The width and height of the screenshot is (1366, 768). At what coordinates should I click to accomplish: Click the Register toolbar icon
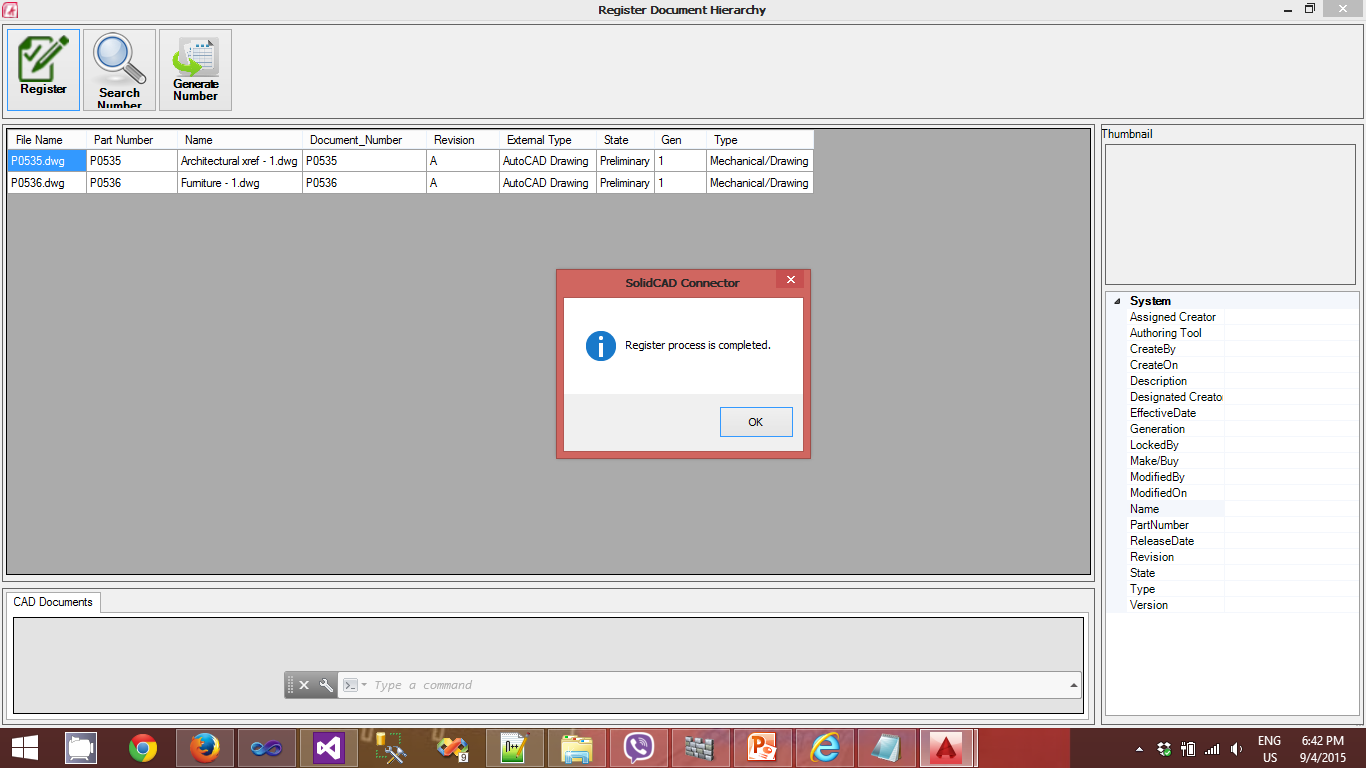[44, 69]
